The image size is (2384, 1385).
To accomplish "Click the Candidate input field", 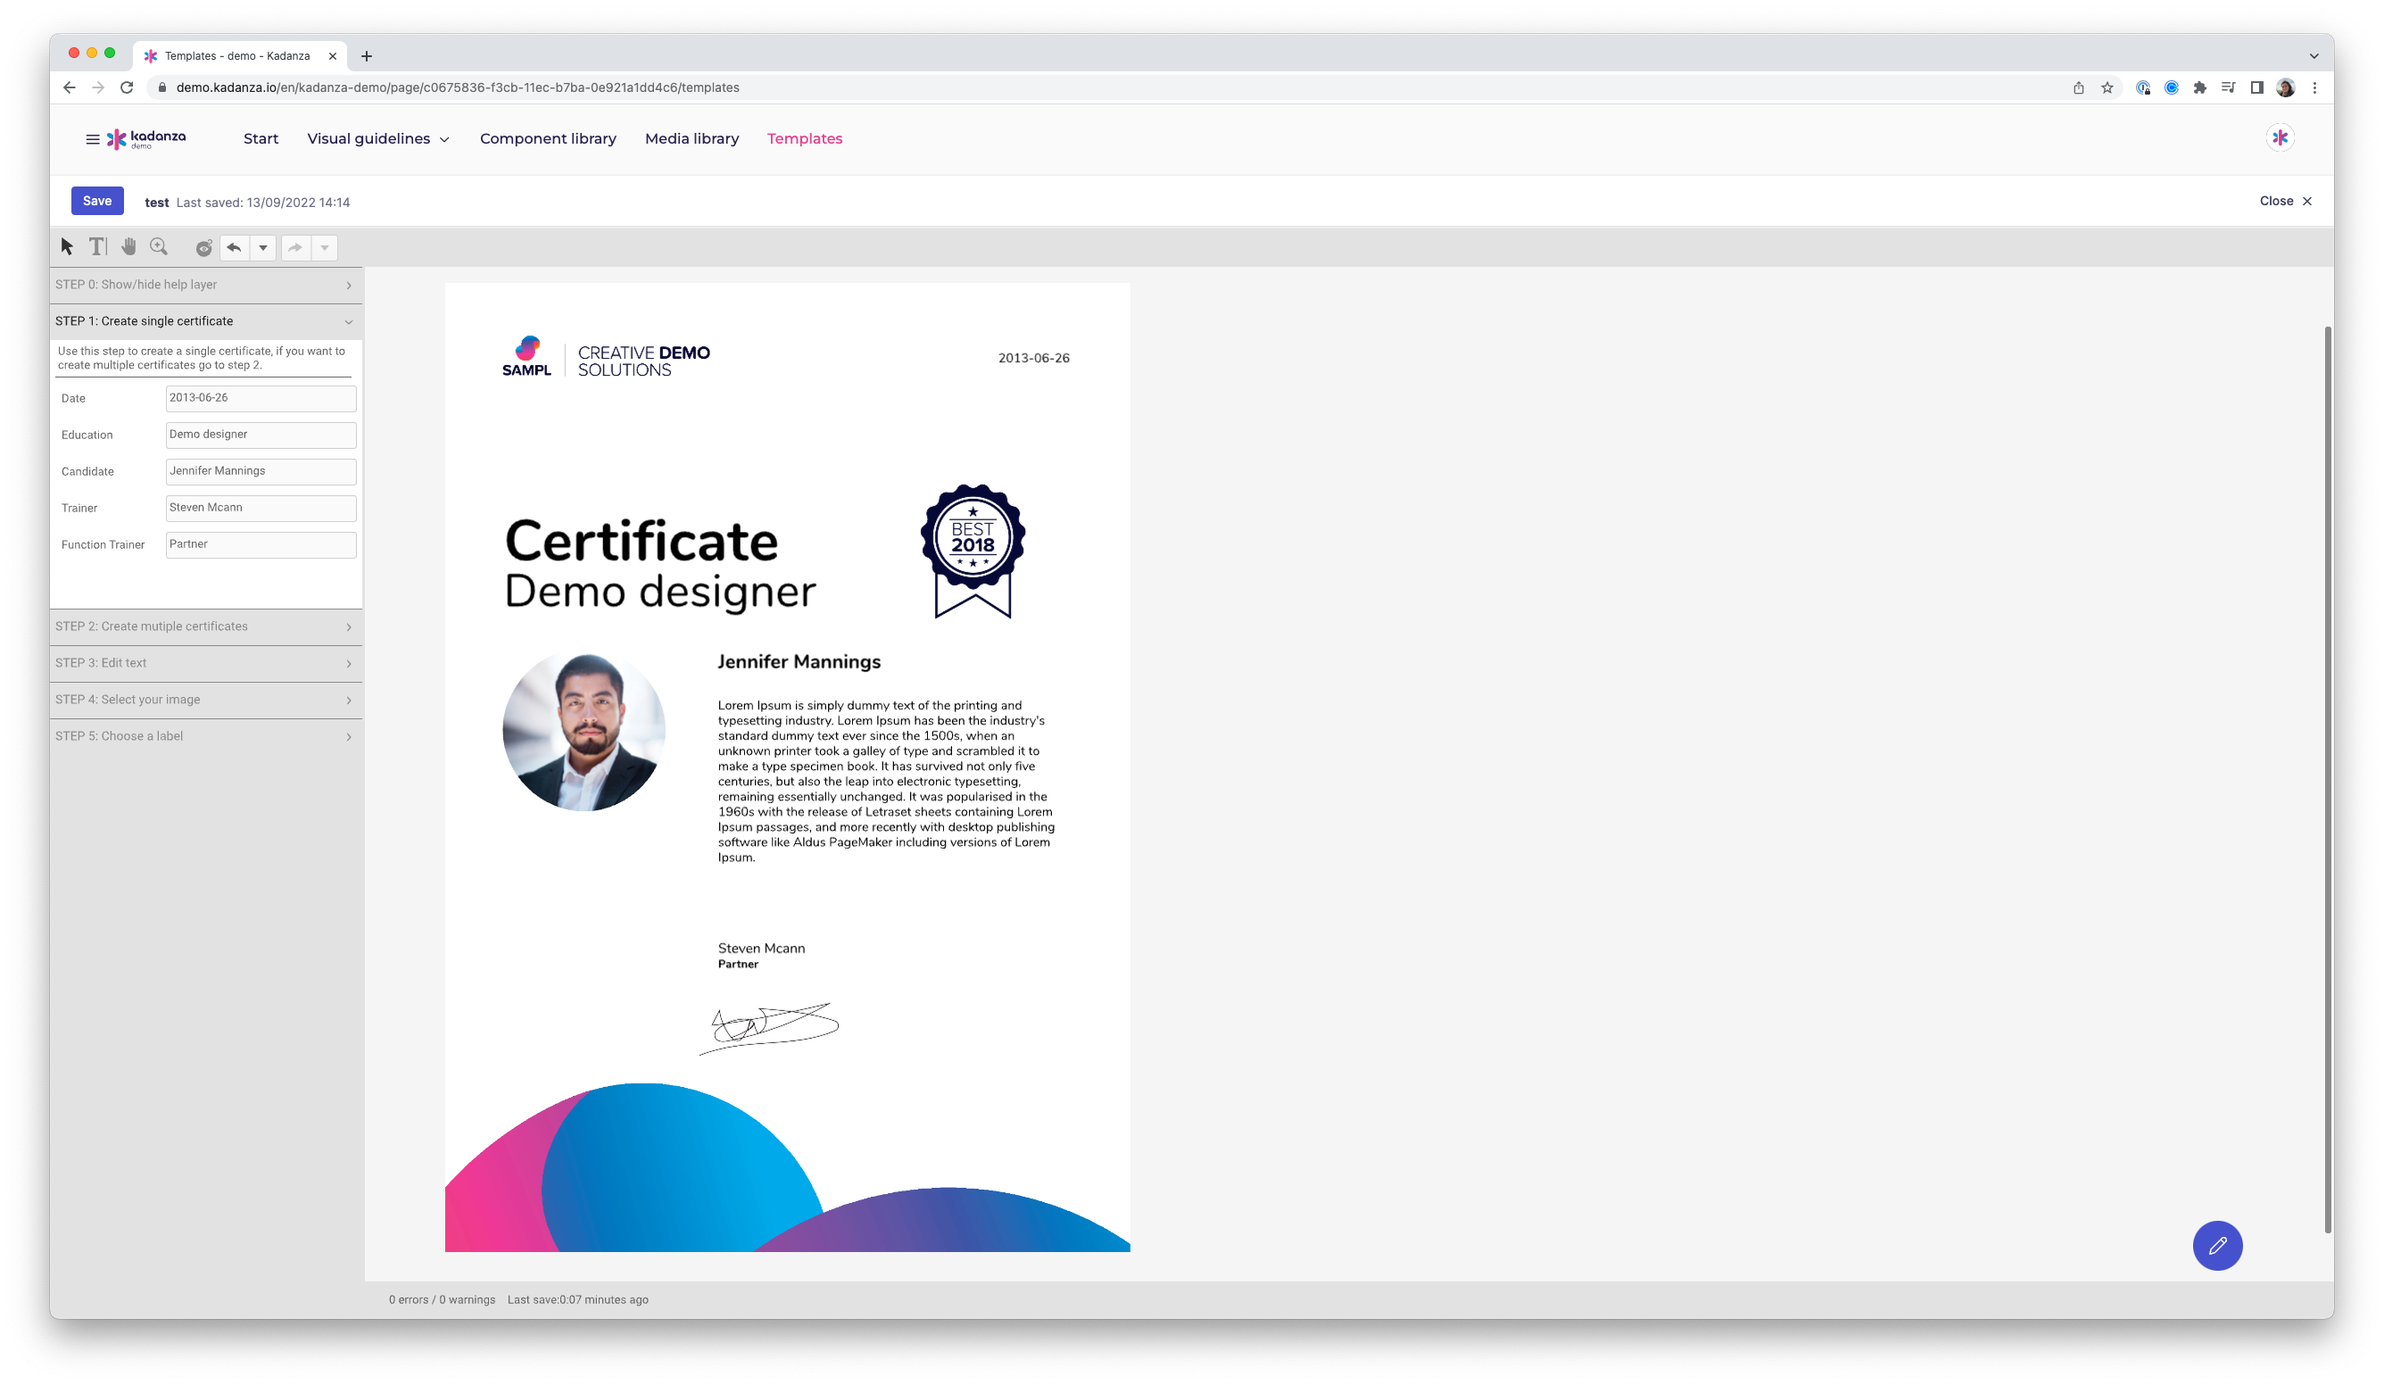I will click(260, 470).
